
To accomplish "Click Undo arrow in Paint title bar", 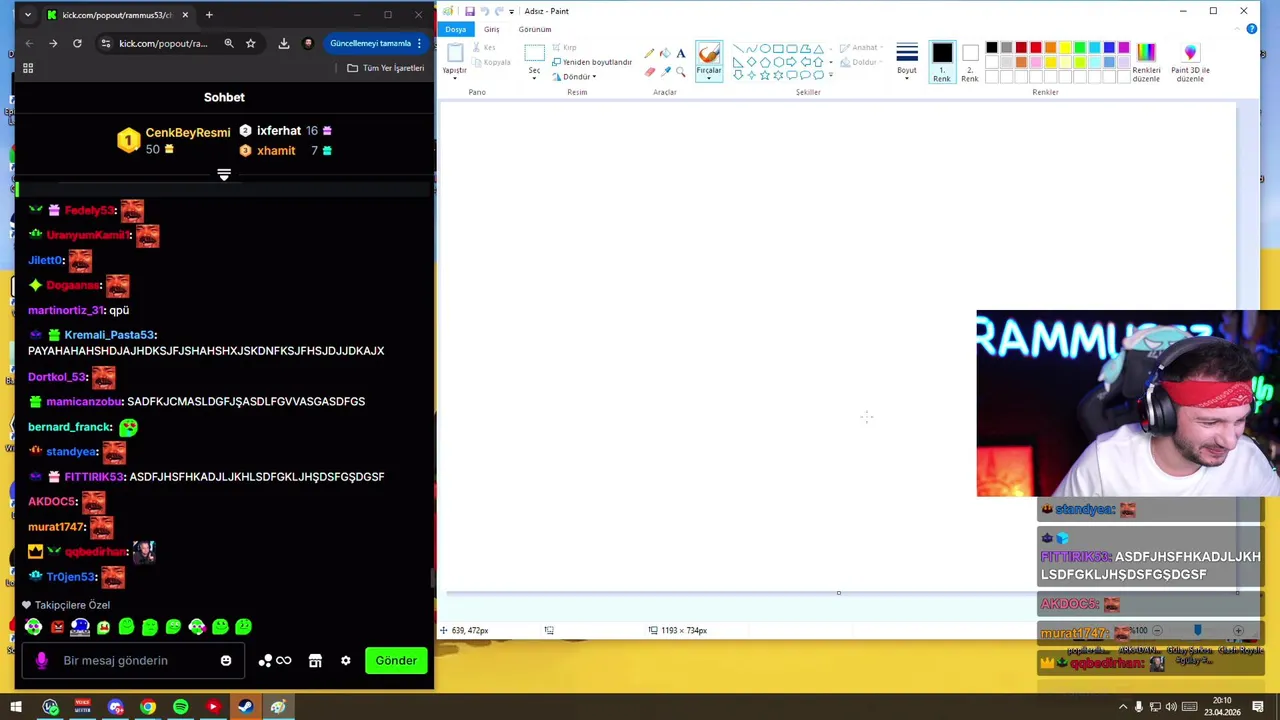I will tap(485, 11).
